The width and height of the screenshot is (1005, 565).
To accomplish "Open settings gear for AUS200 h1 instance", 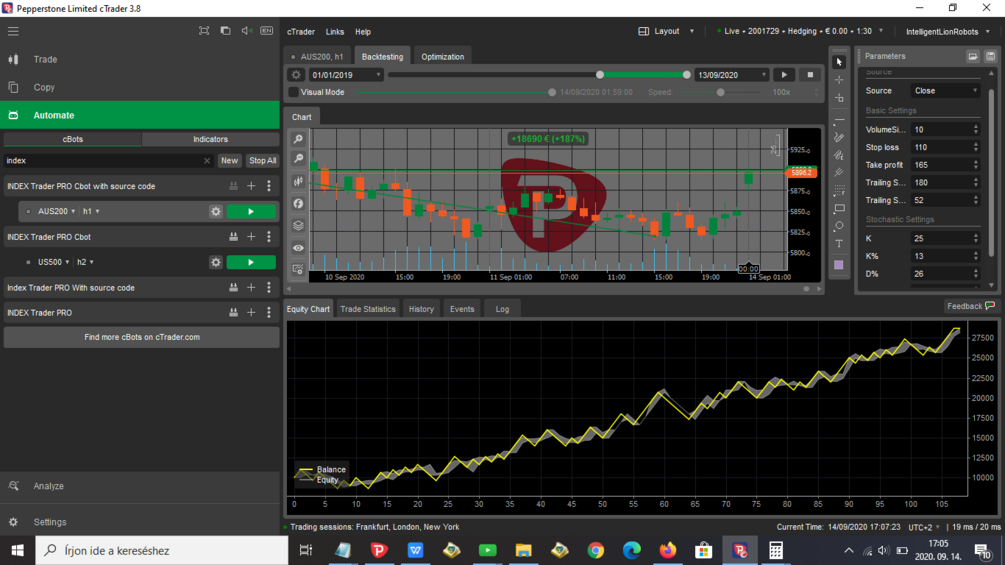I will pos(216,211).
